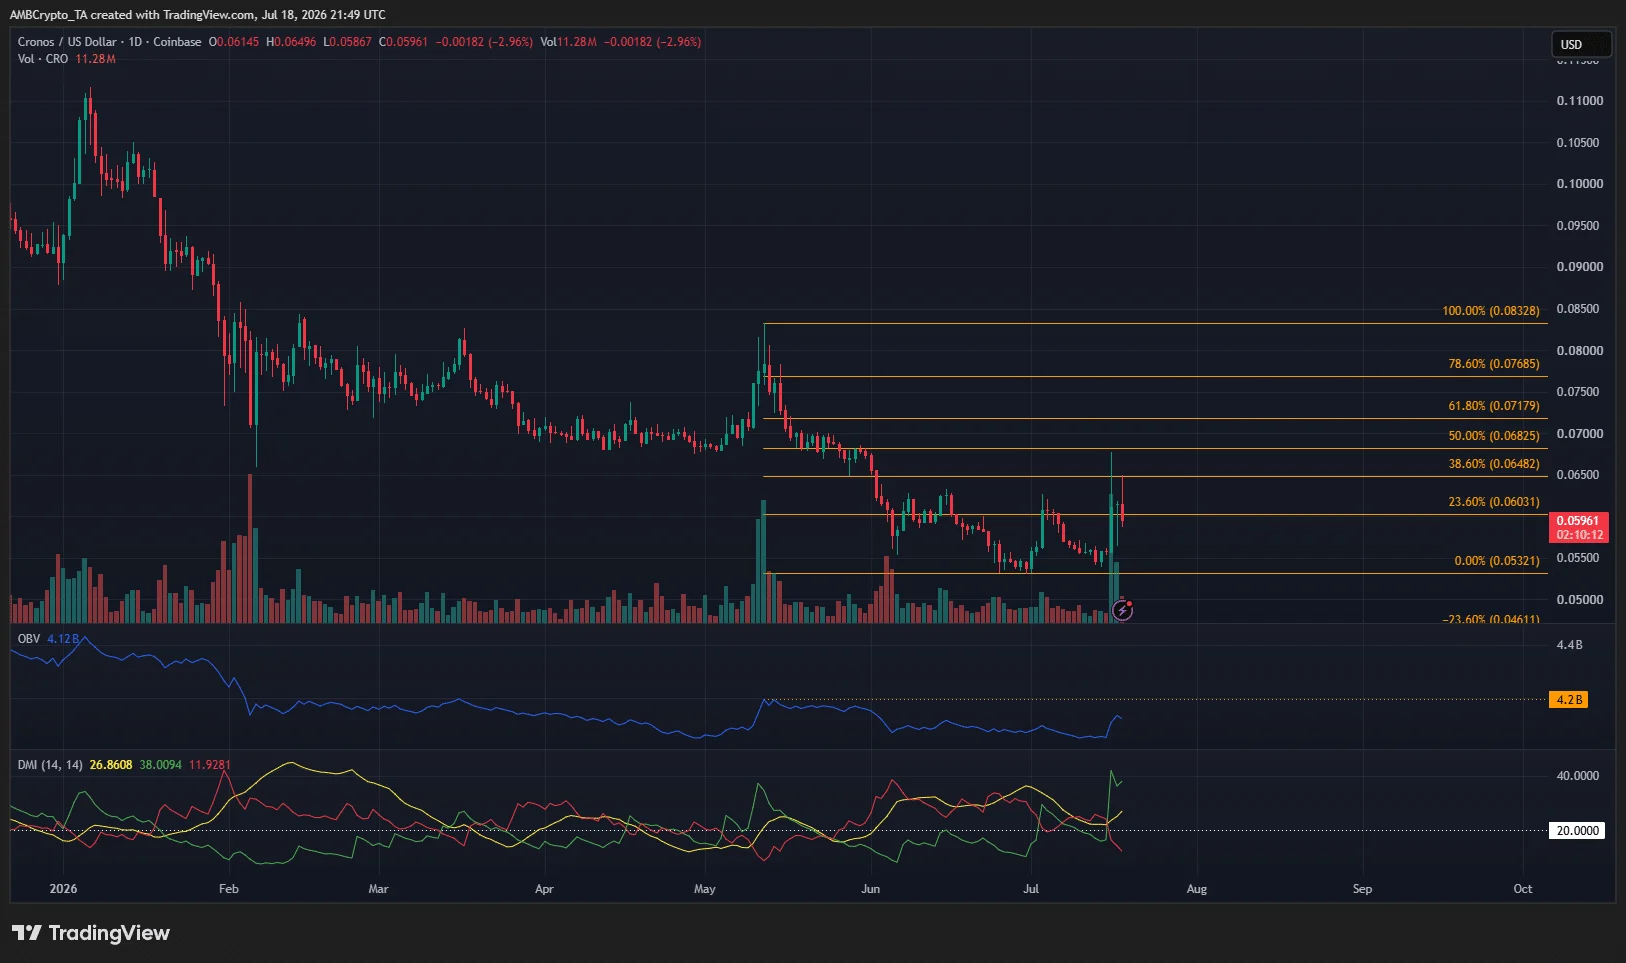
Task: Click the 20.0000 DMI level label
Action: coord(1577,831)
